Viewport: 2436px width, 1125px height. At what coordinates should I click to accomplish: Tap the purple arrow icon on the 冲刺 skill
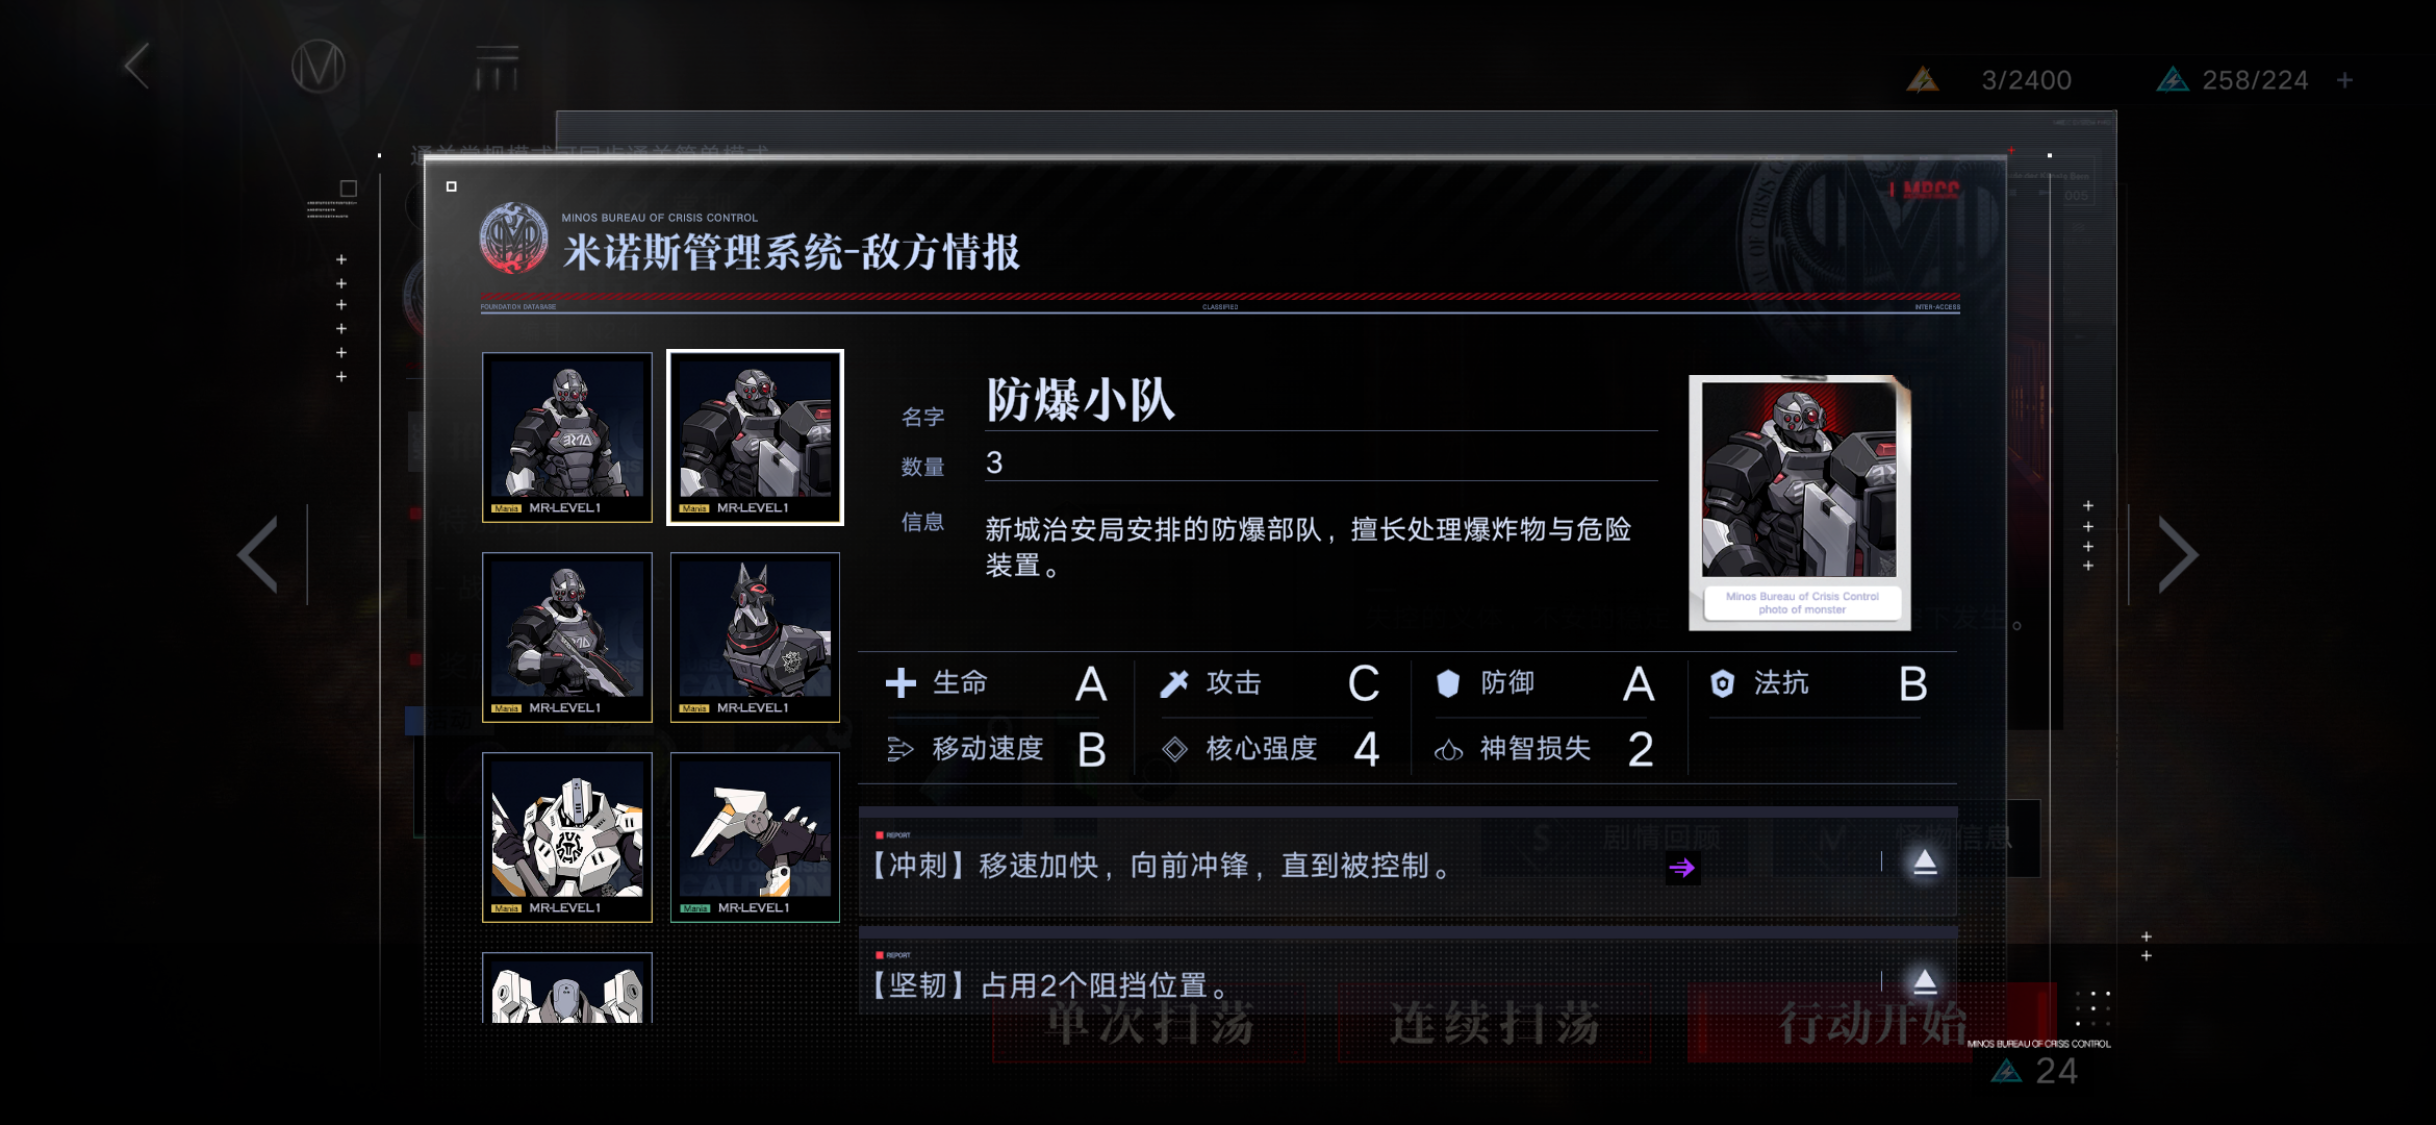[1681, 867]
